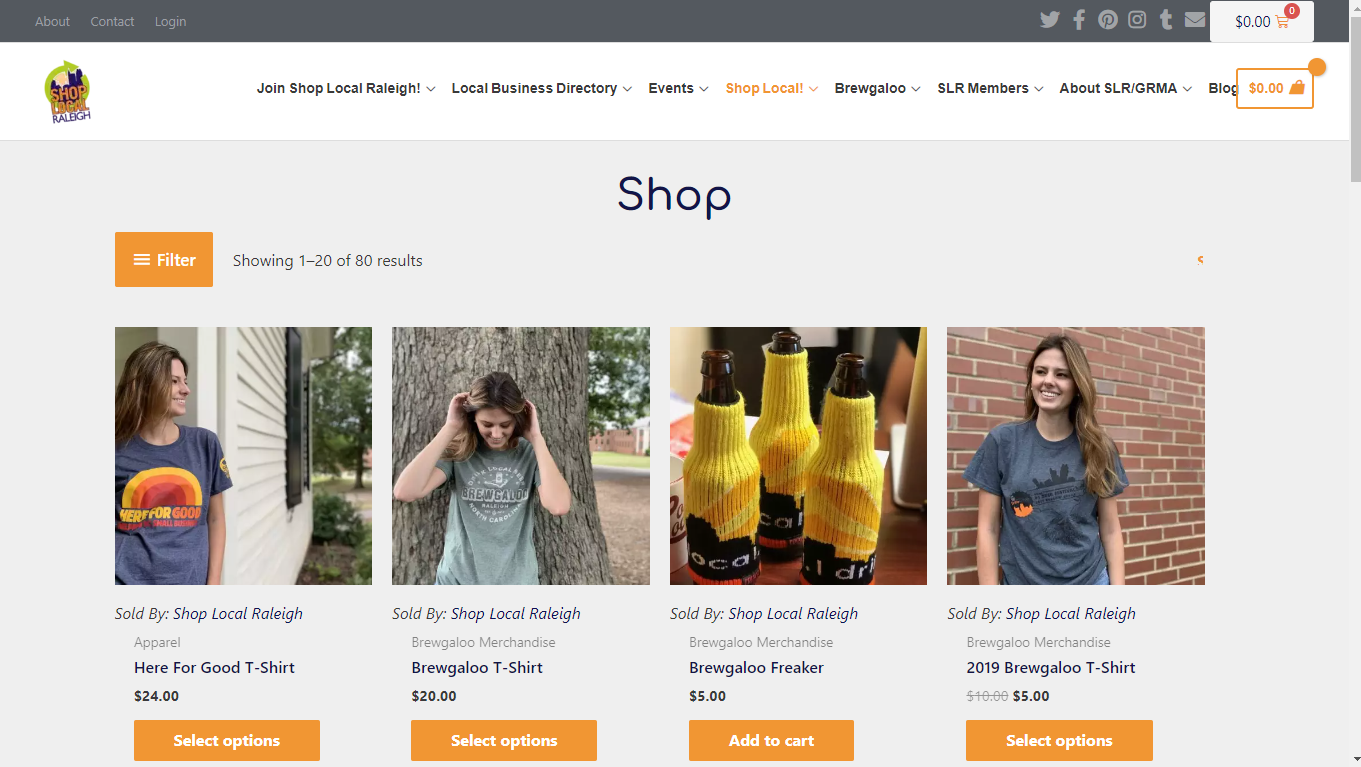Click the Pinterest icon in top bar
This screenshot has width=1361, height=767.
tap(1108, 20)
